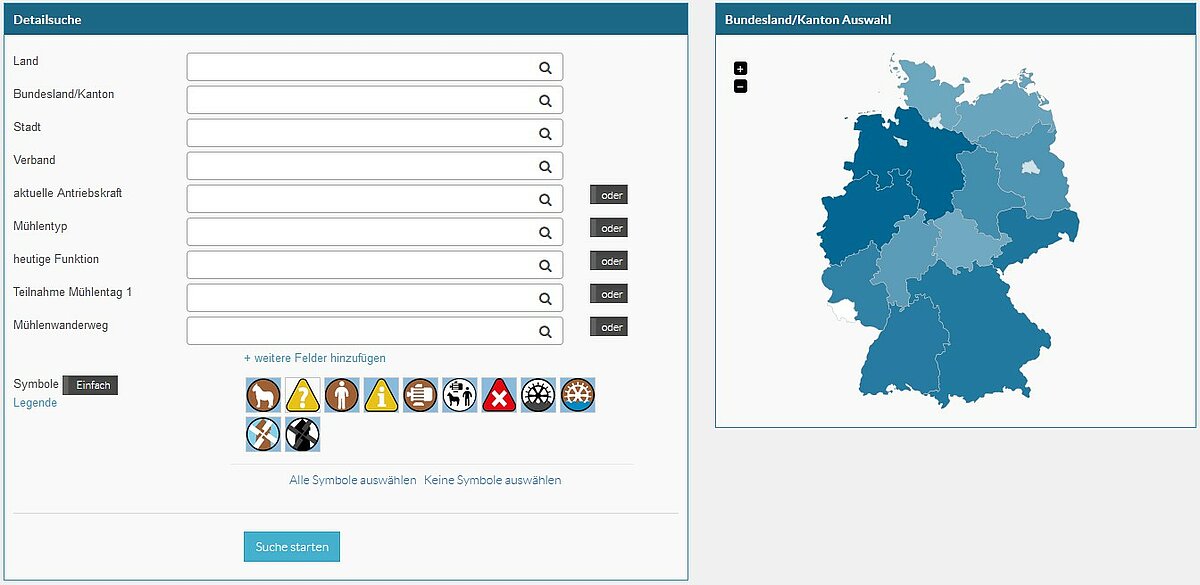
Task: Switch the Symbole Einfach toggle
Action: coord(90,385)
